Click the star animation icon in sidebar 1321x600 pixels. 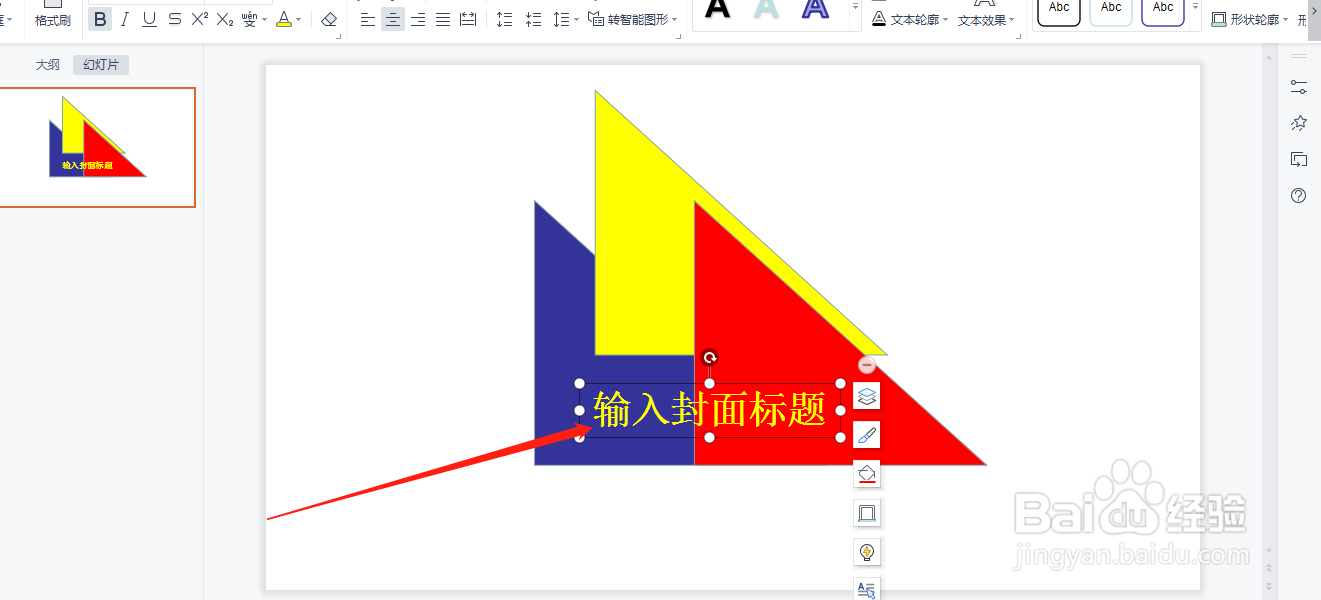click(1299, 123)
